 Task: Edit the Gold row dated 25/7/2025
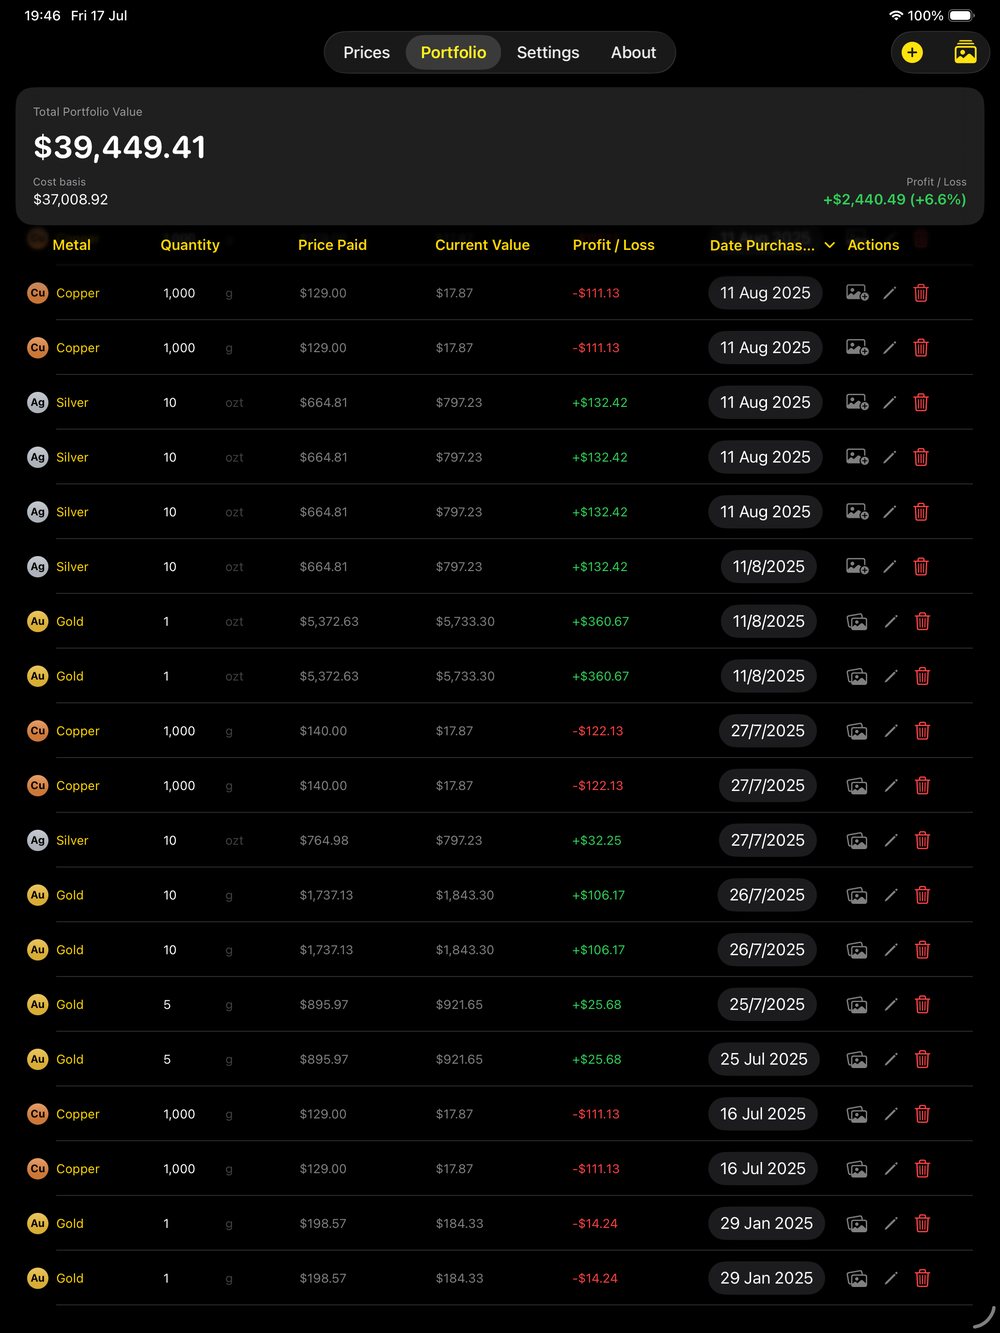click(x=890, y=1004)
